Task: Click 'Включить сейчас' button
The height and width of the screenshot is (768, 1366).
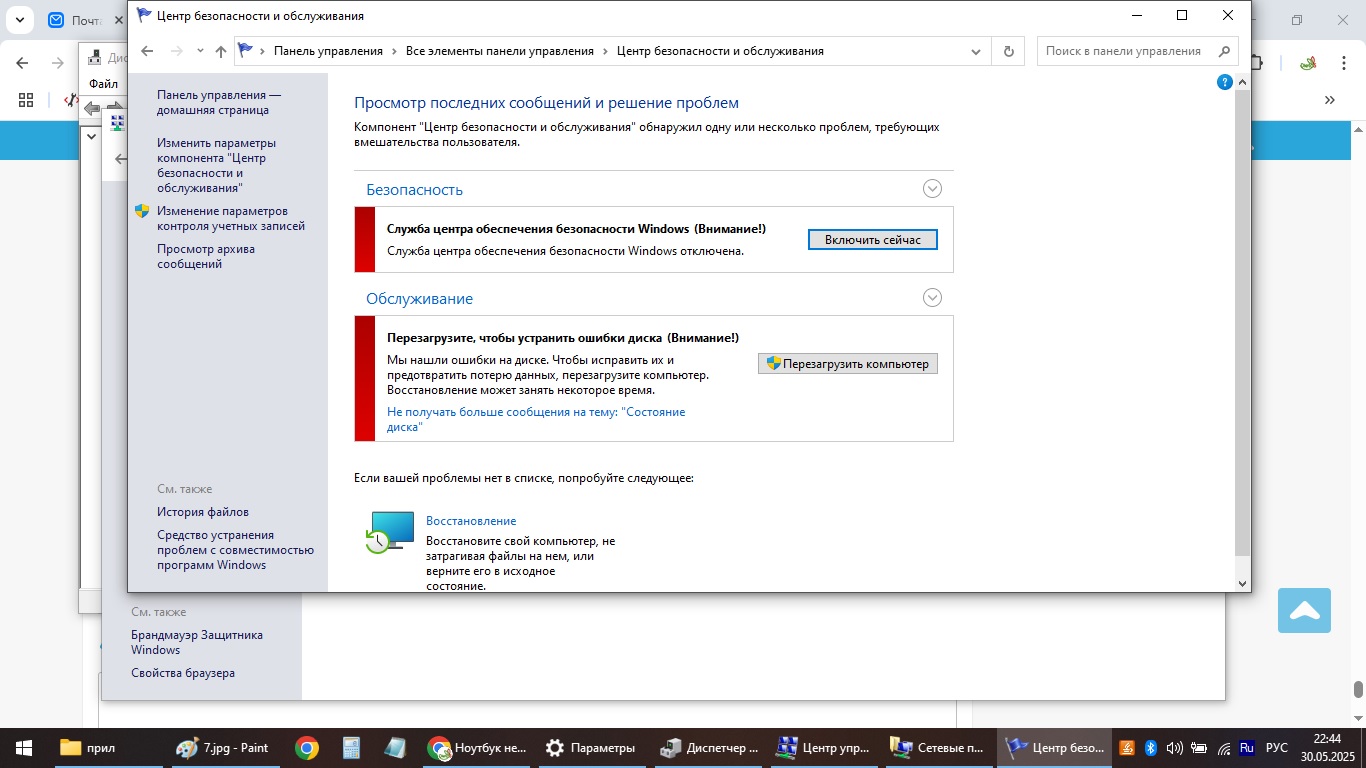Action: pyautogui.click(x=872, y=240)
